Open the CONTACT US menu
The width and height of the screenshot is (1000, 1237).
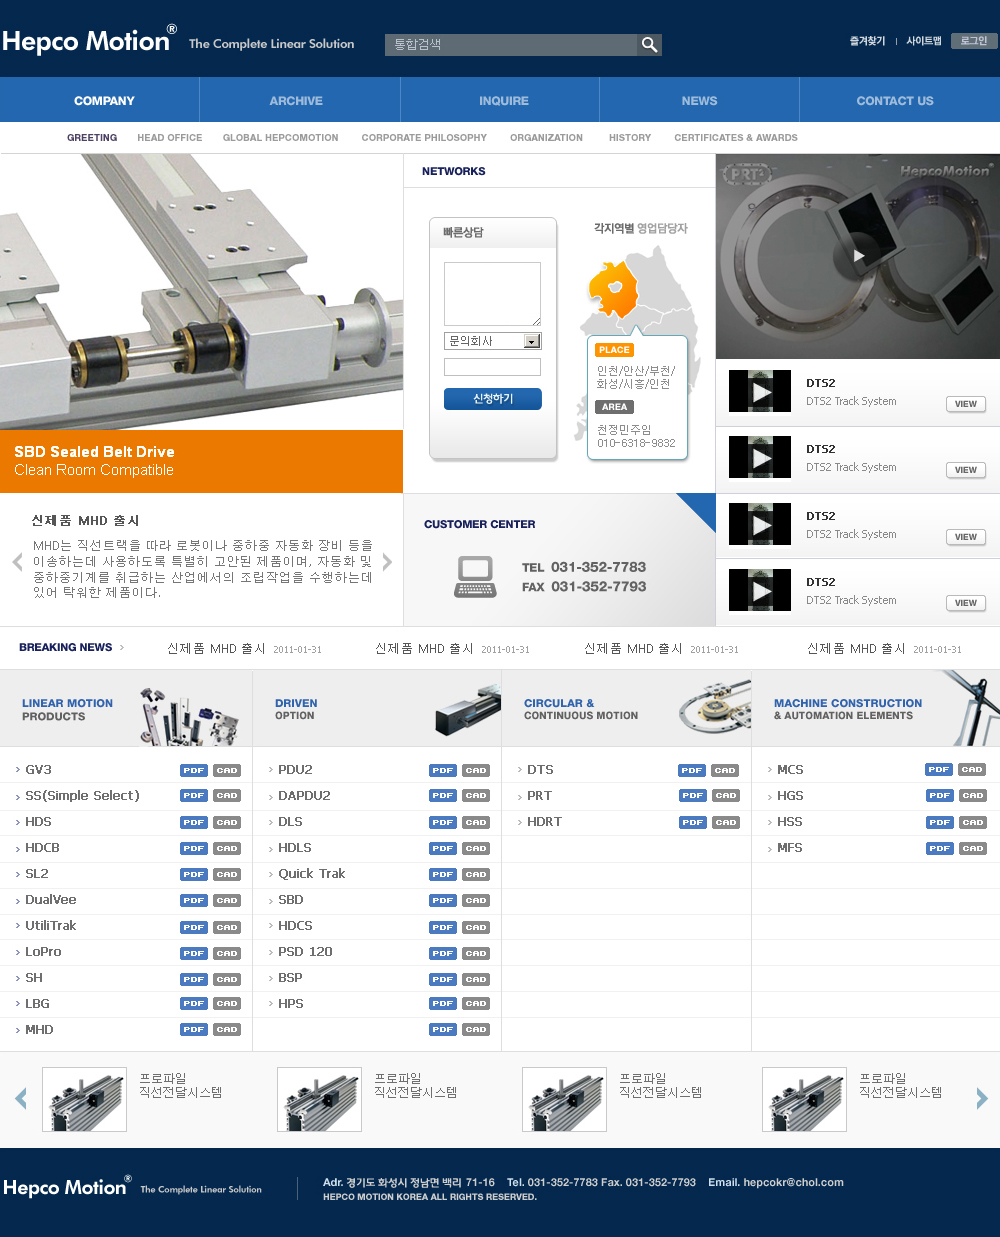click(x=895, y=101)
